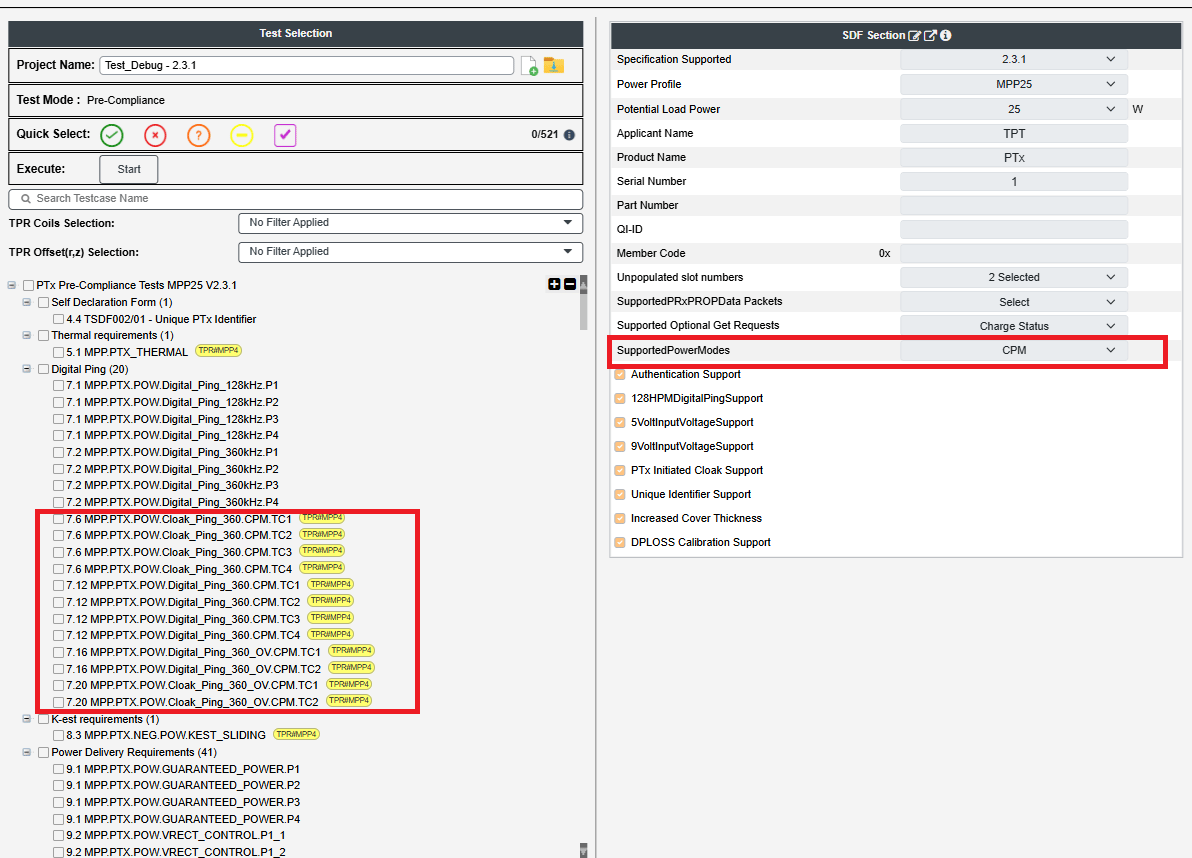Select 7.2 Digital_Ping_360kHz.P3 row text

tap(173, 486)
